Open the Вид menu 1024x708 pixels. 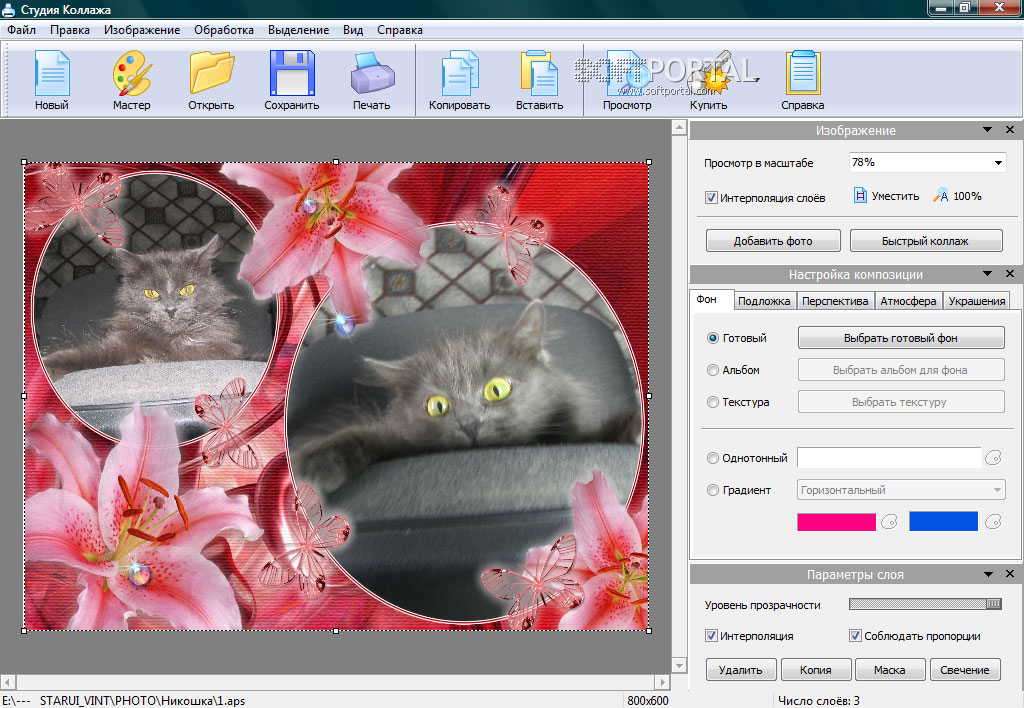click(x=353, y=30)
